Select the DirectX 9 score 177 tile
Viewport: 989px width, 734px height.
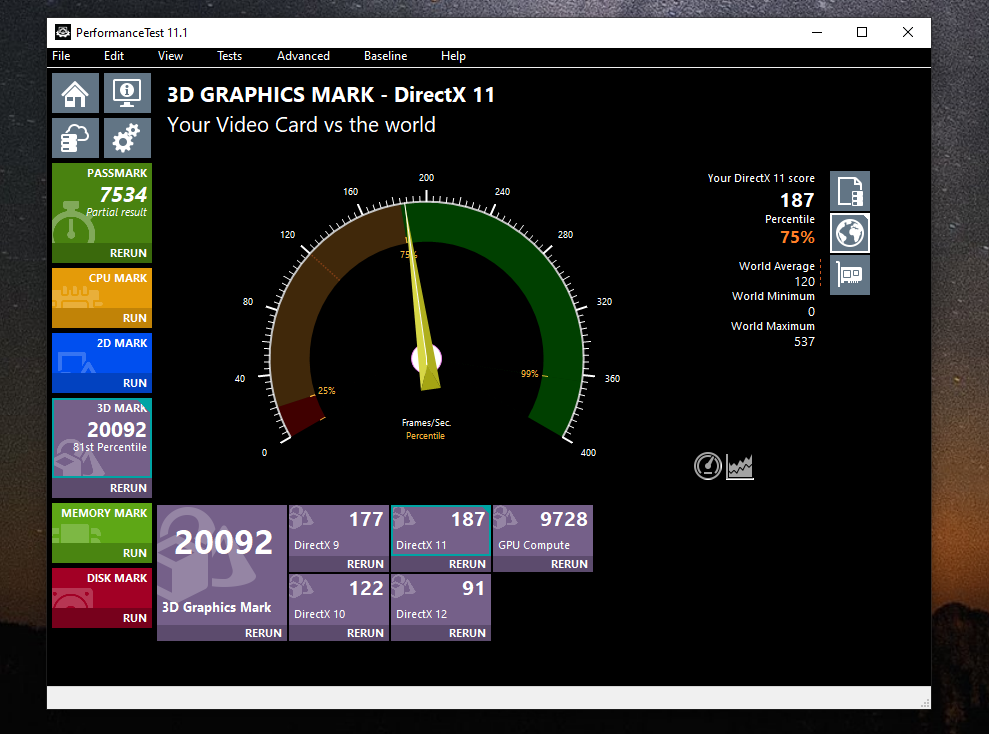[339, 531]
